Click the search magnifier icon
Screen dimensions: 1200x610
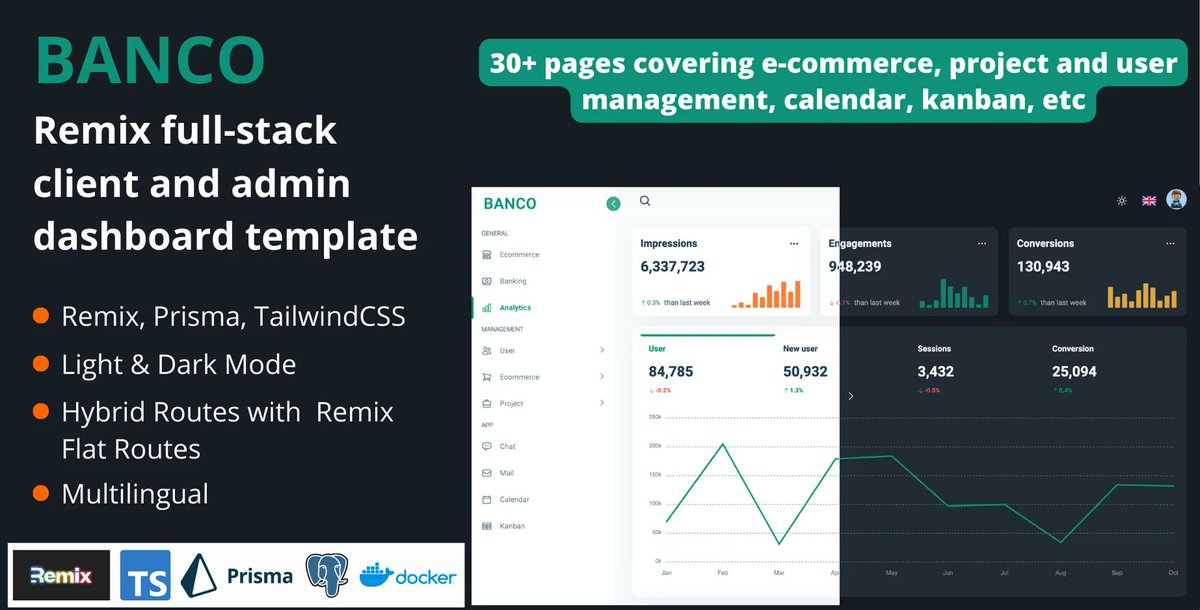pyautogui.click(x=644, y=201)
